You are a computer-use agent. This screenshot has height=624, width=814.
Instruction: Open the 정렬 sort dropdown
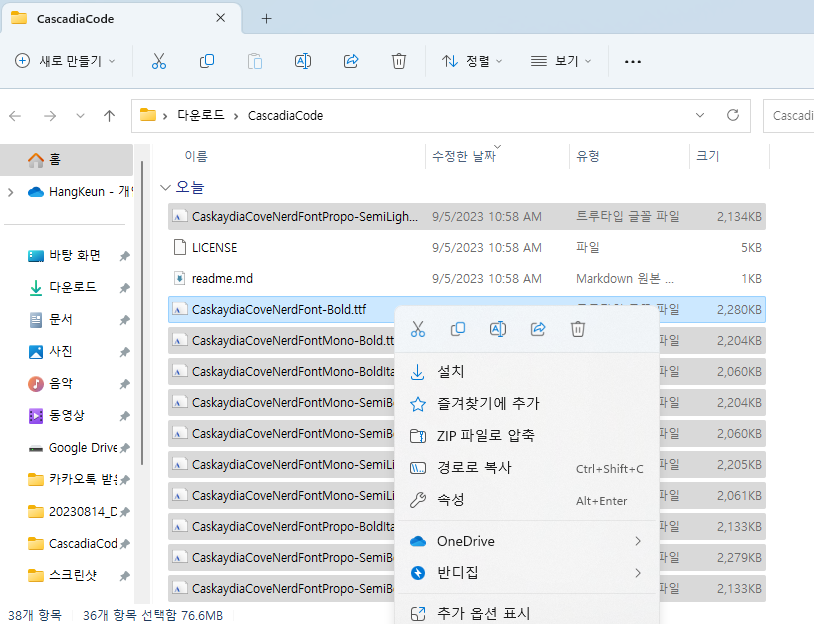pyautogui.click(x=472, y=61)
